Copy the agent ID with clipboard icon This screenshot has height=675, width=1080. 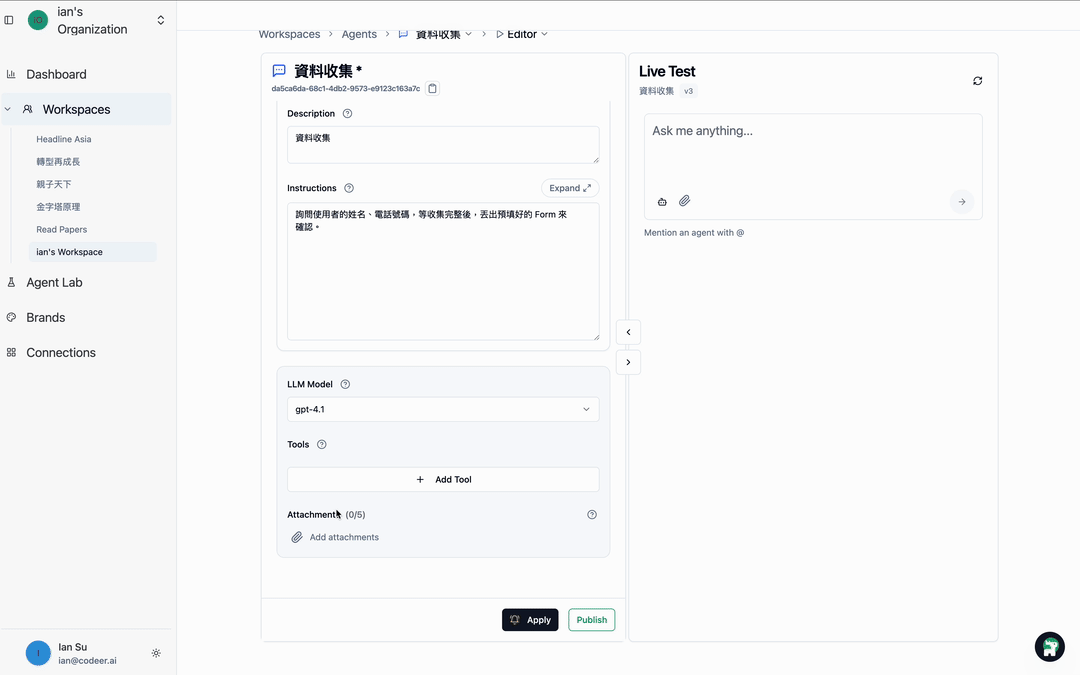click(432, 89)
